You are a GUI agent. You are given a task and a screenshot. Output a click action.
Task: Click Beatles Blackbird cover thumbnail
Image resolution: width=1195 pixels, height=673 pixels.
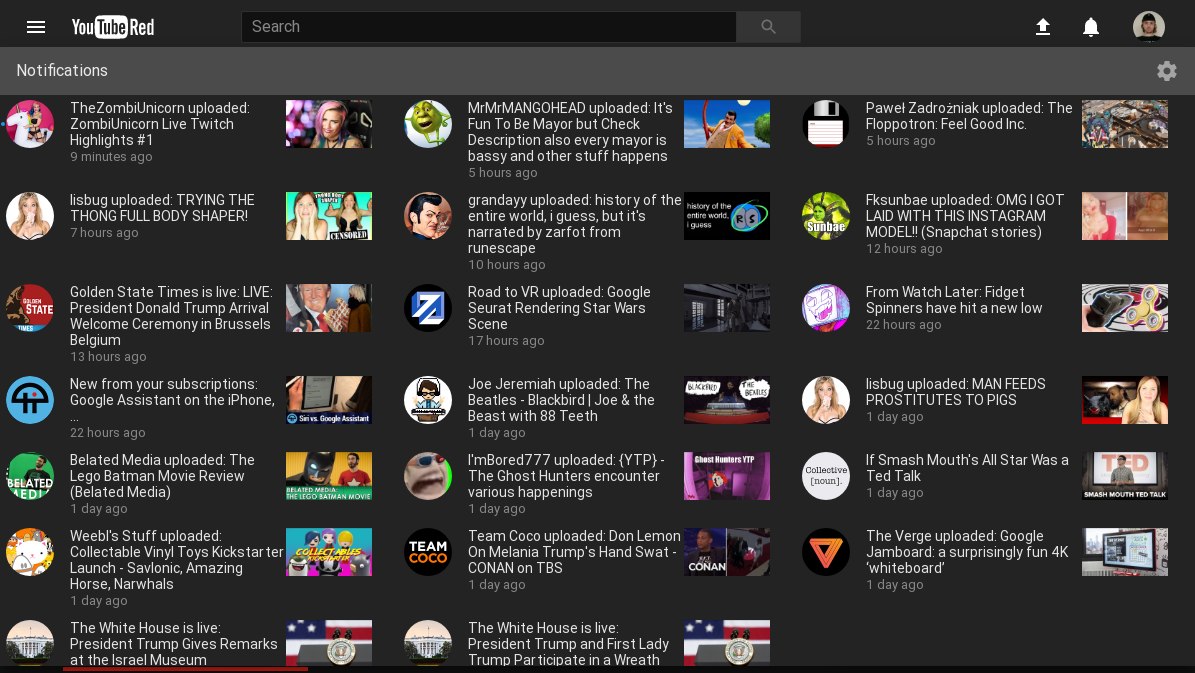pos(726,399)
